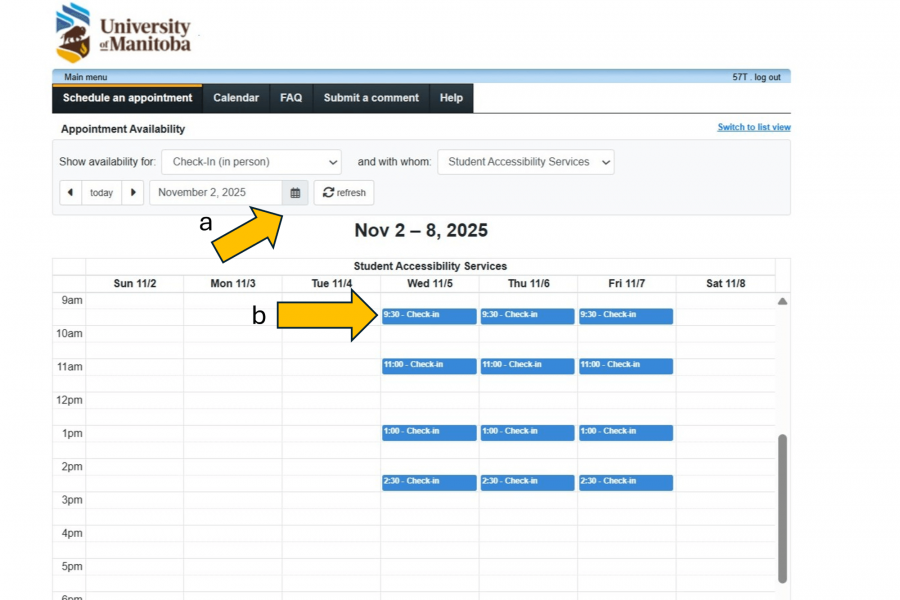Click the log out link
Image resolution: width=900 pixels, height=600 pixels.
[770, 74]
